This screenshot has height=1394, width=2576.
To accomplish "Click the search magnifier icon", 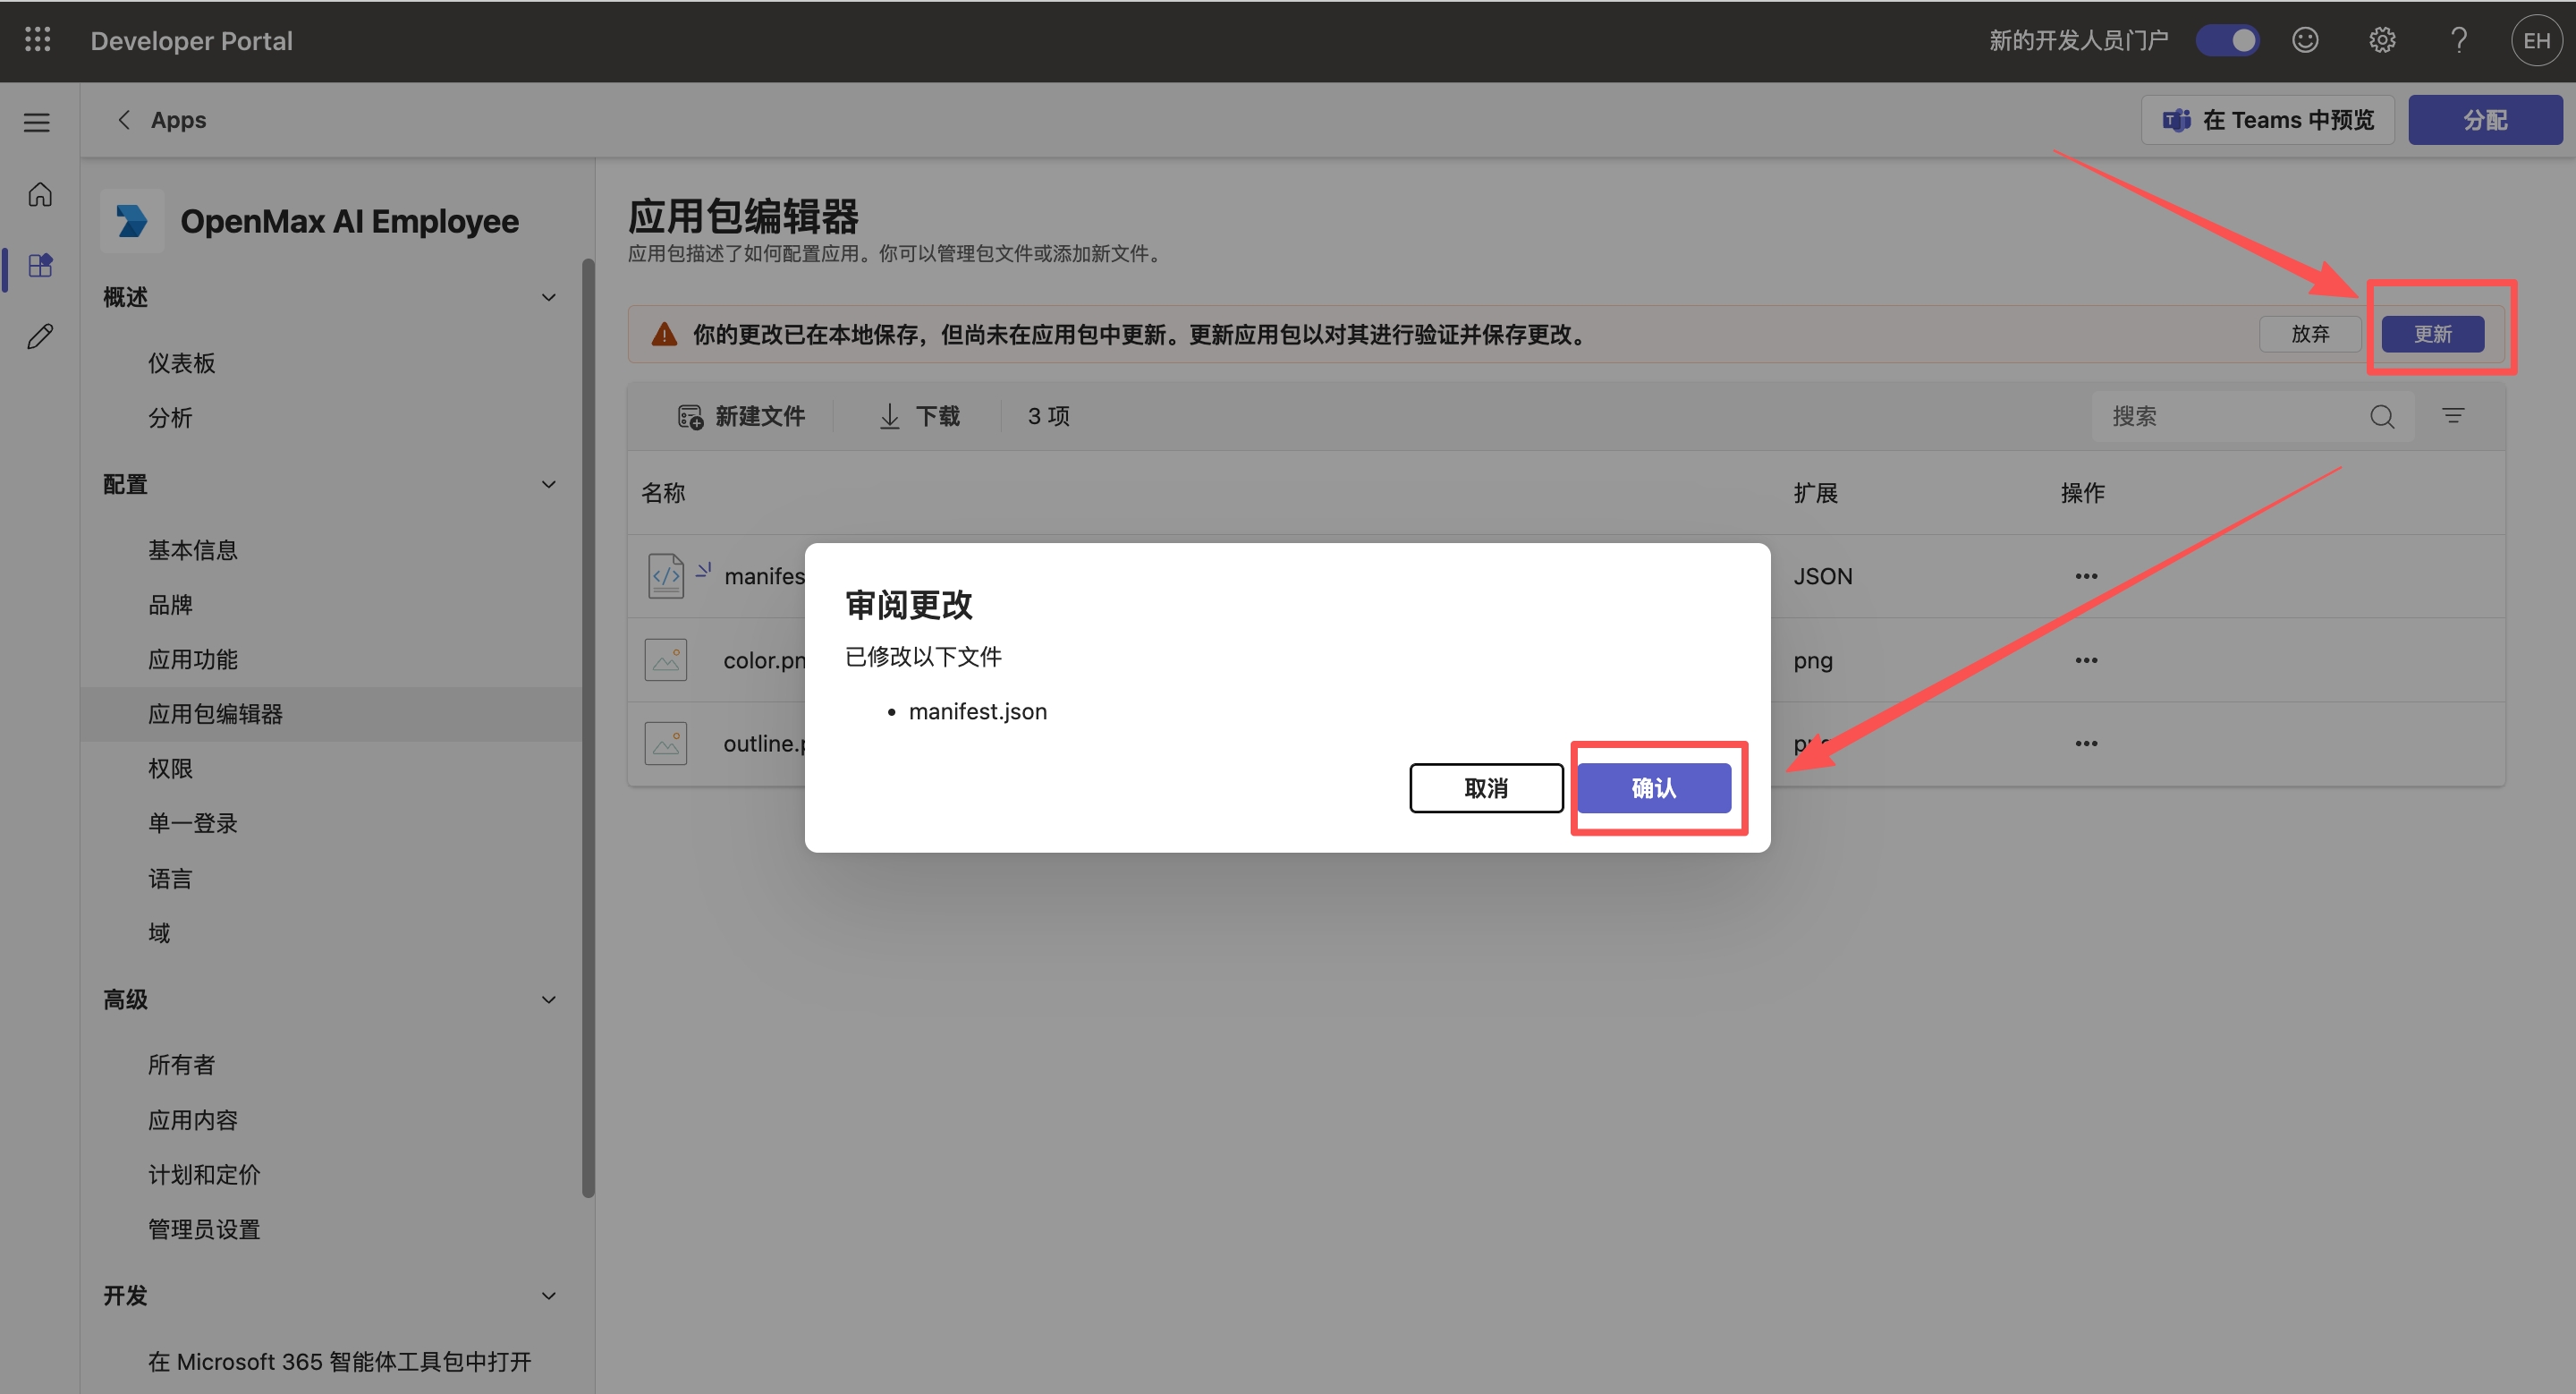I will (x=2382, y=416).
